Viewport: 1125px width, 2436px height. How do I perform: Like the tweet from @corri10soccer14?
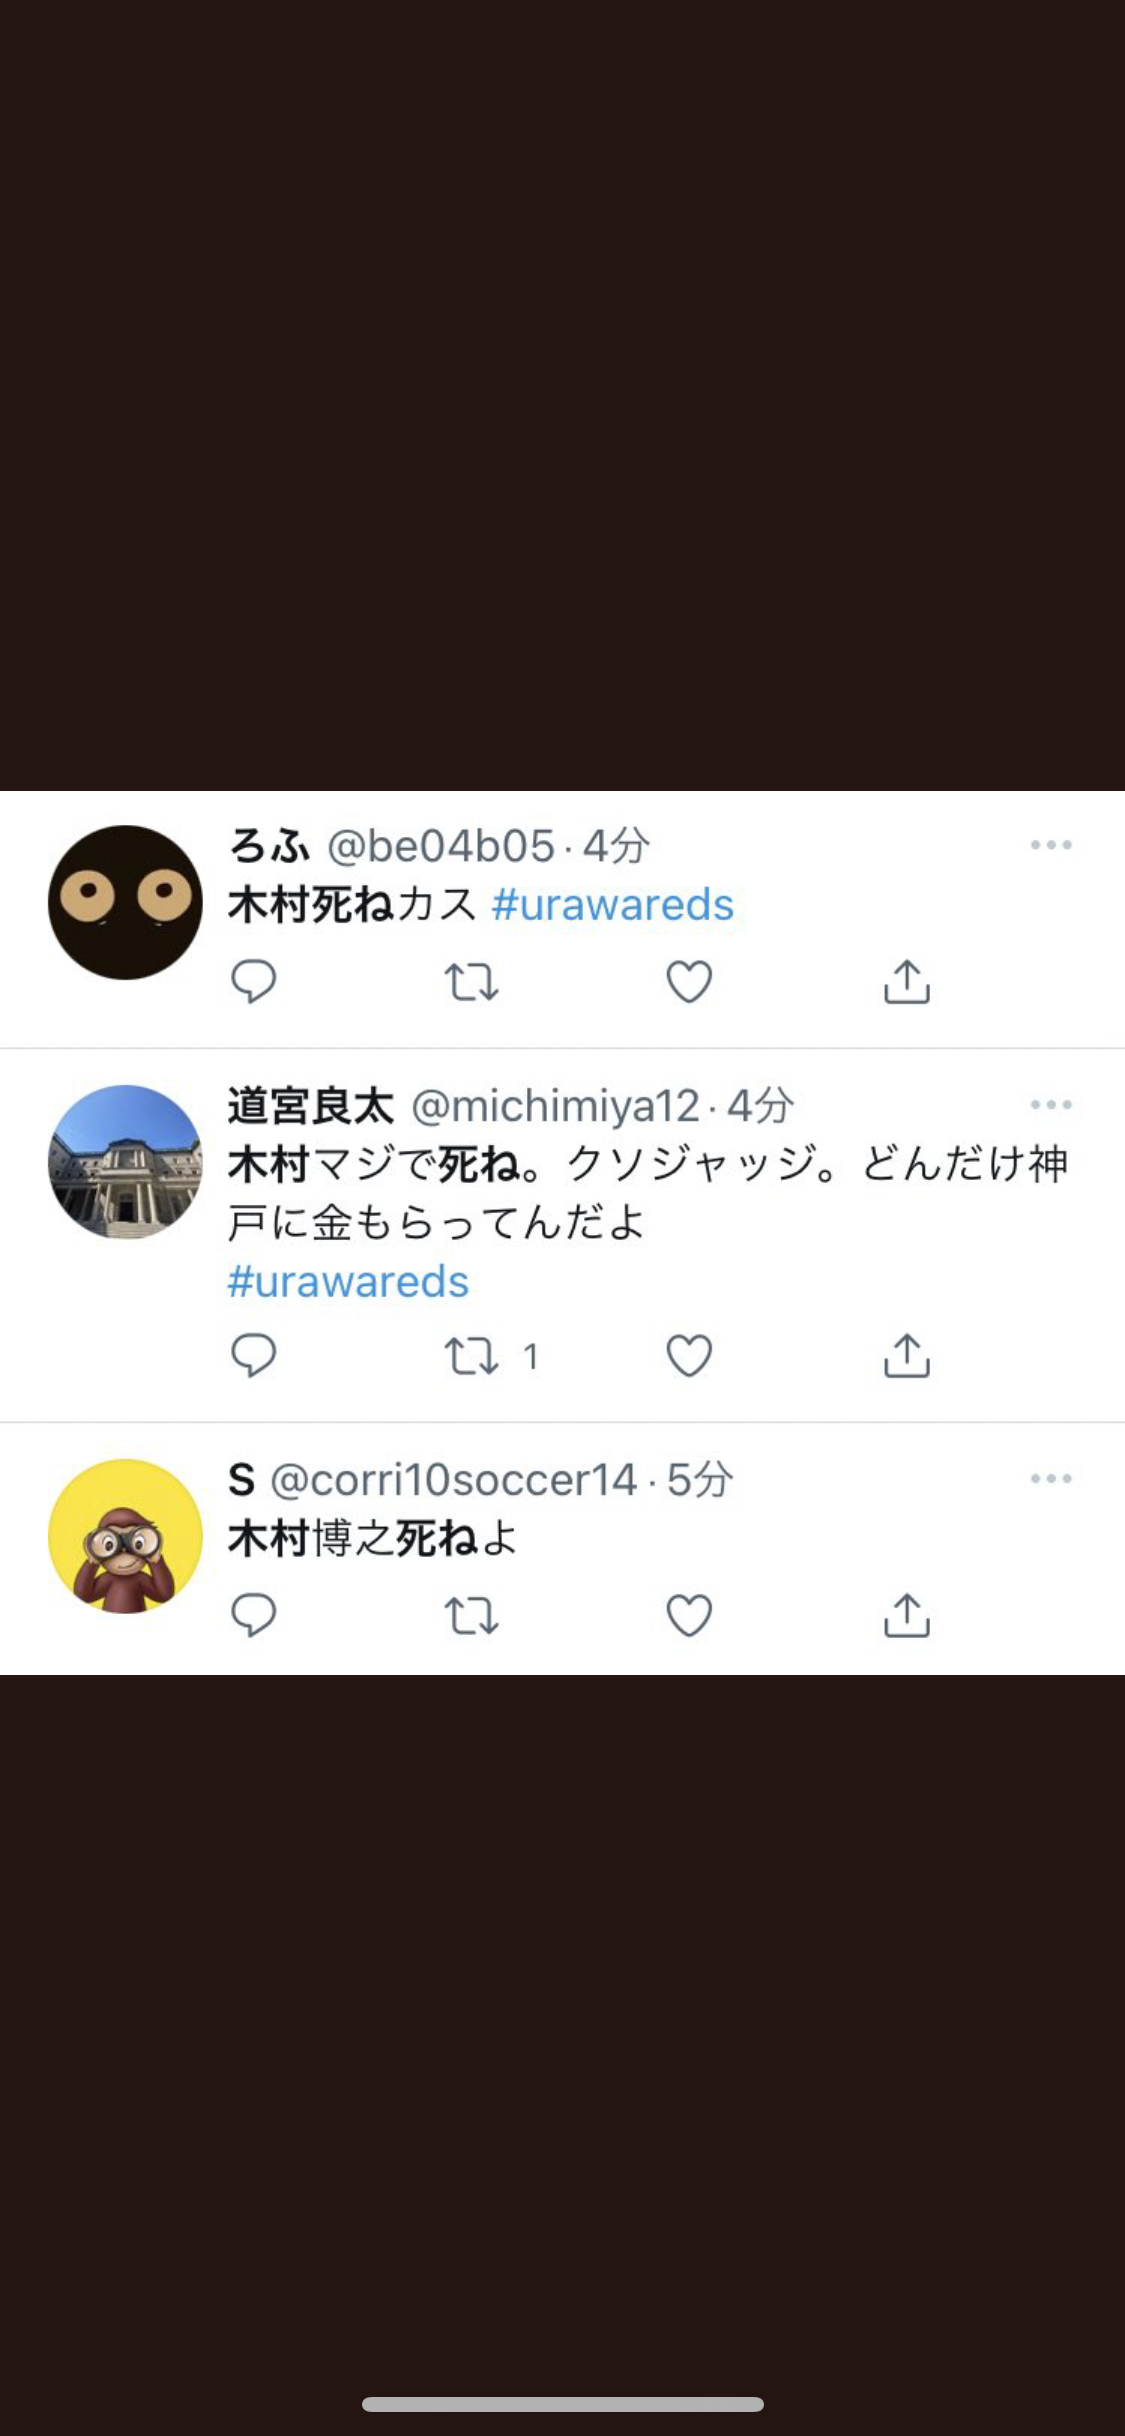(689, 1615)
